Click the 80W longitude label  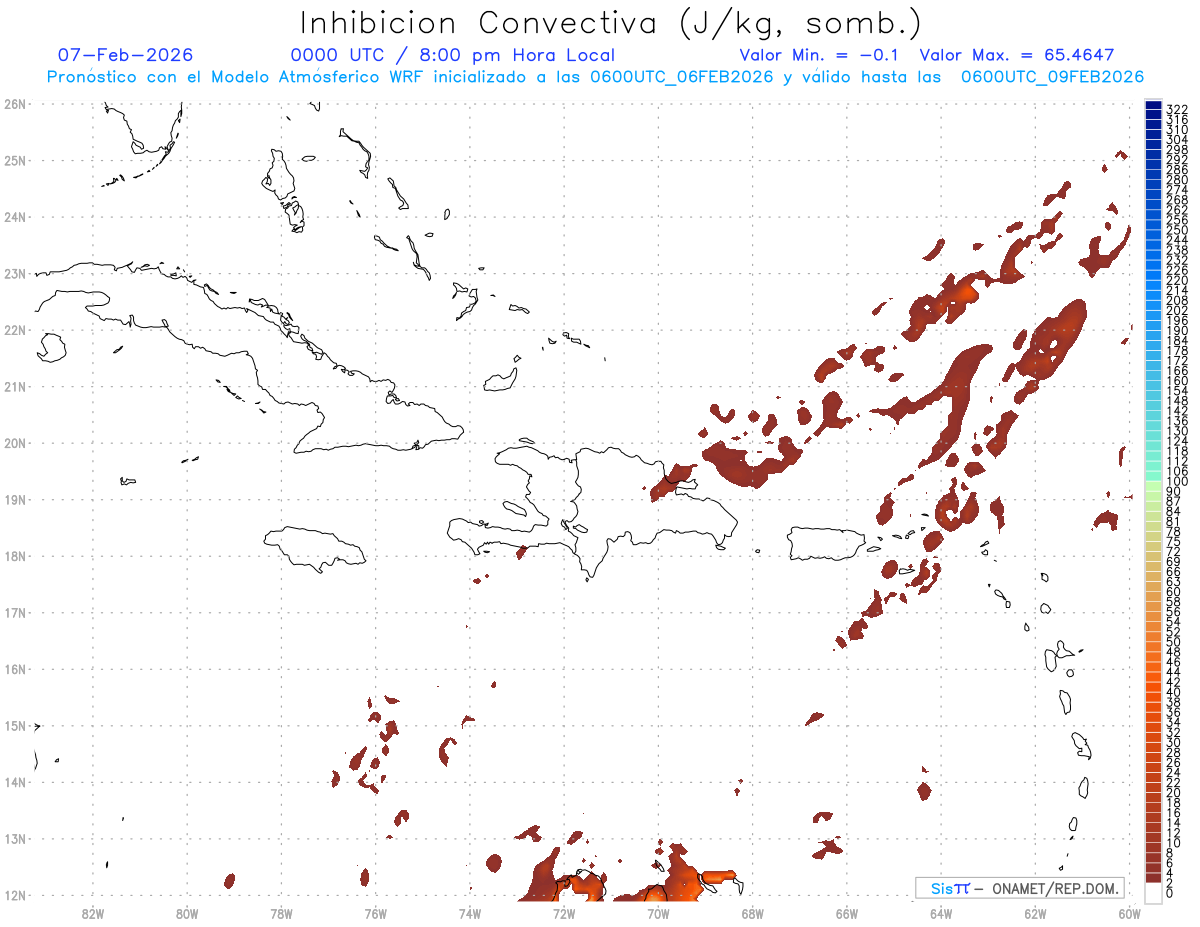pos(187,913)
